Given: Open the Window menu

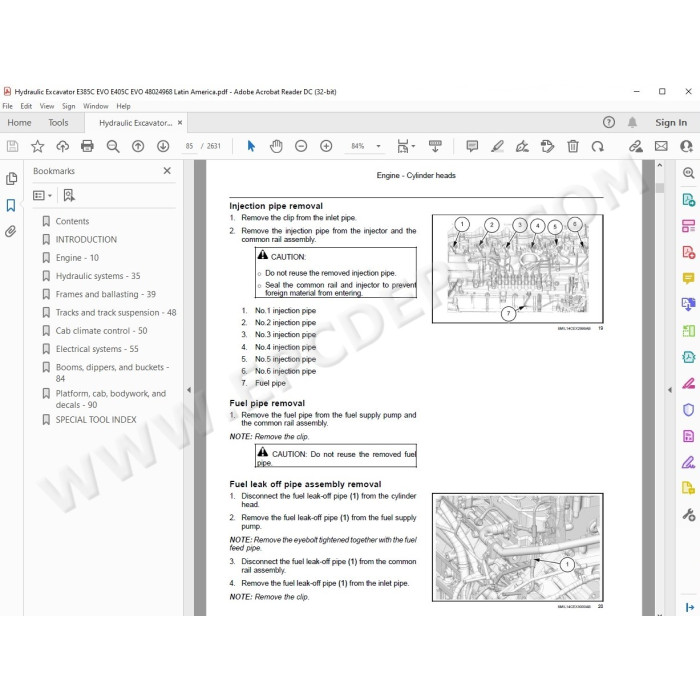Looking at the screenshot, I should click(x=96, y=106).
